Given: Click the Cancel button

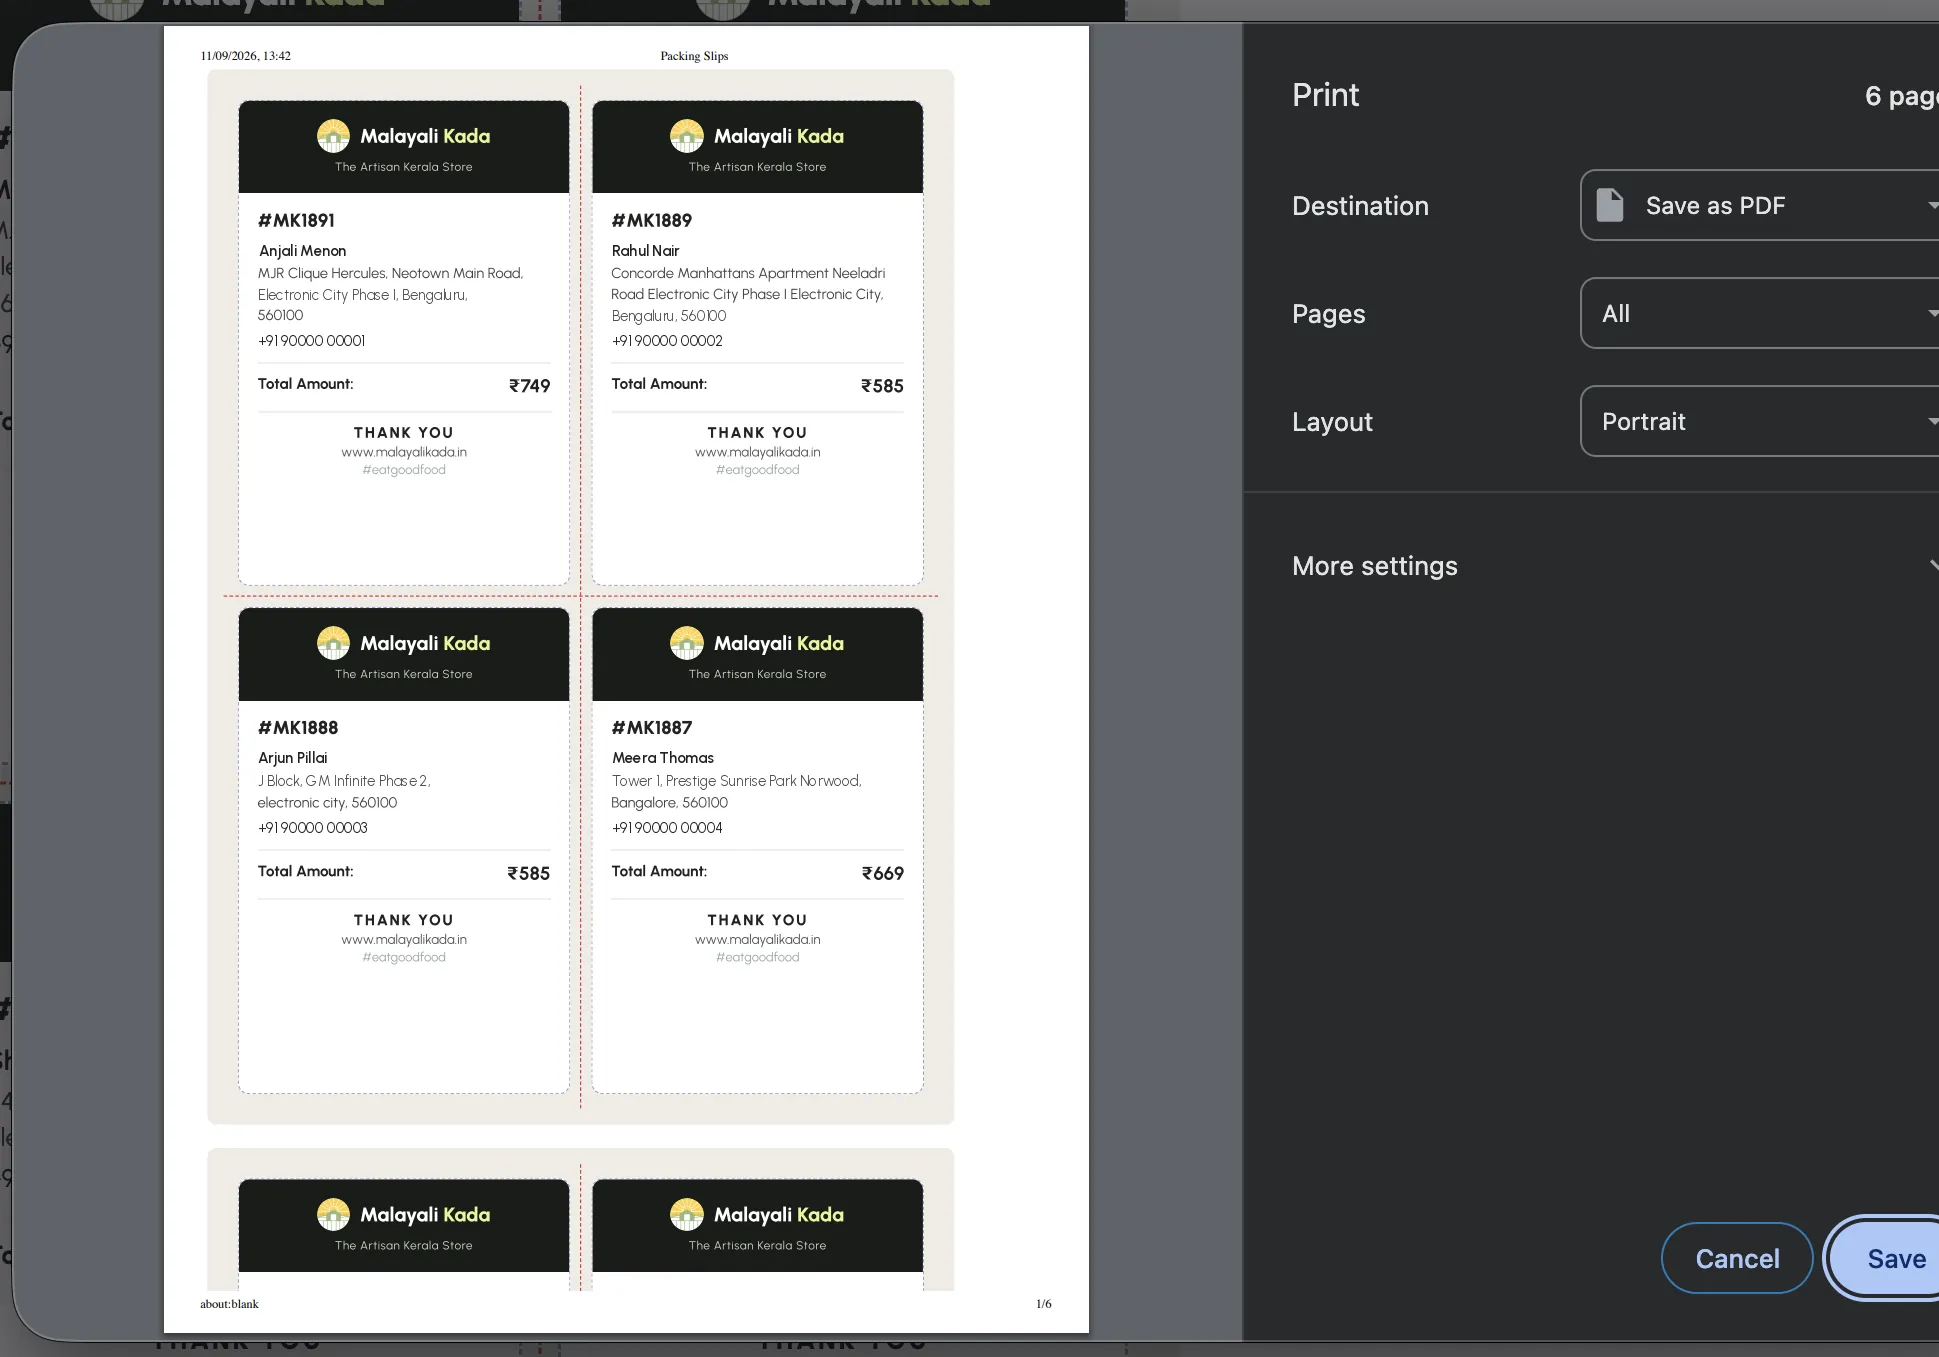Looking at the screenshot, I should pos(1737,1258).
